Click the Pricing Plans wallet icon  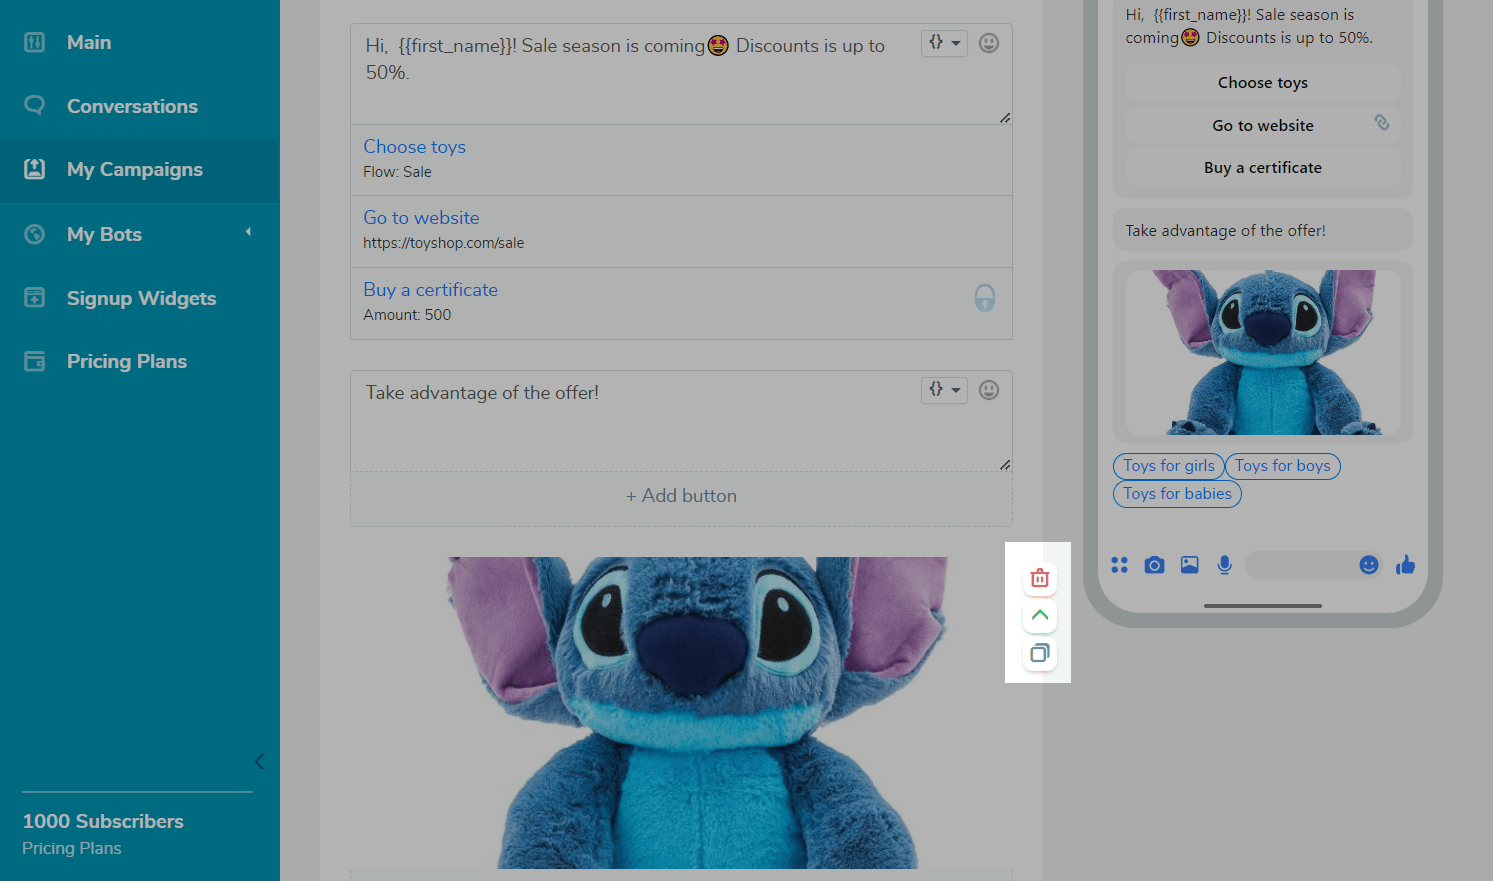coord(35,361)
